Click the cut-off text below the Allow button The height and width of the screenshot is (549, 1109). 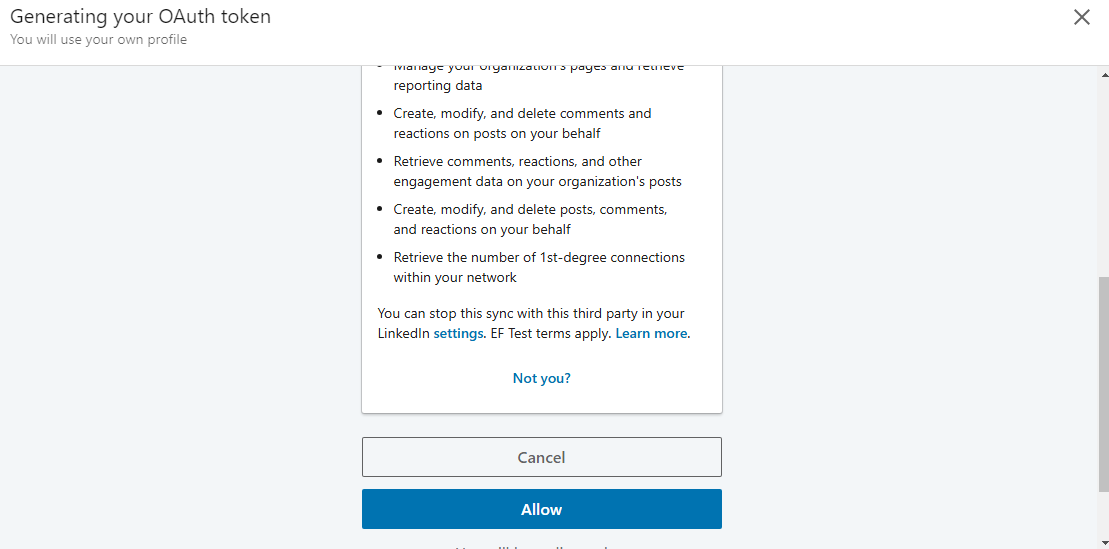tap(541, 546)
